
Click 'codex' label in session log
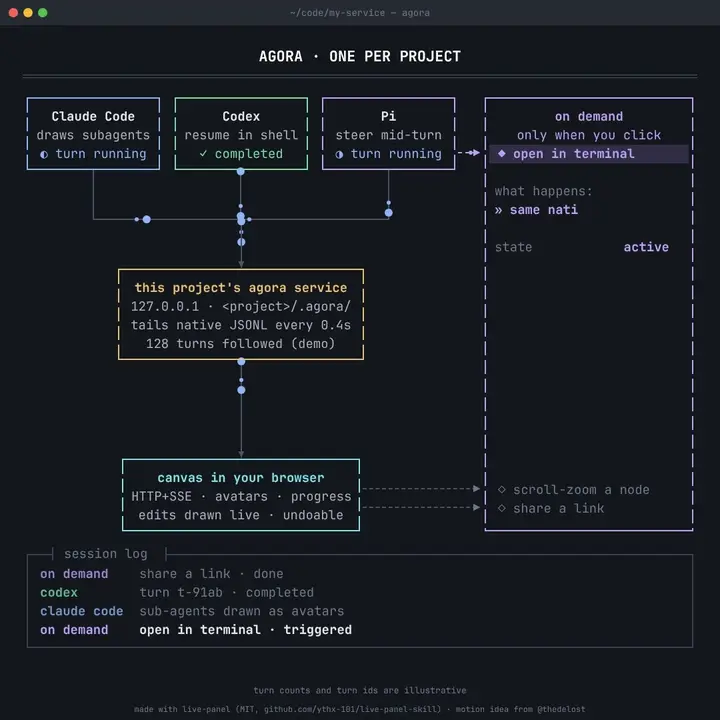[59, 592]
